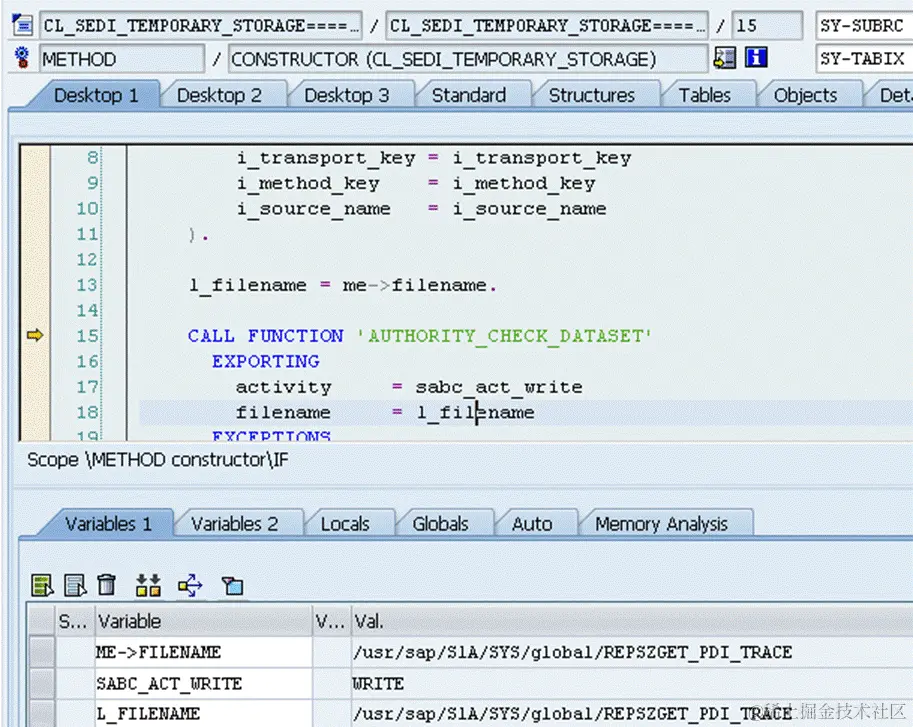
Task: Click the first CL_SEDI_TEMPORARY_STORAGE program field
Action: pos(201,26)
